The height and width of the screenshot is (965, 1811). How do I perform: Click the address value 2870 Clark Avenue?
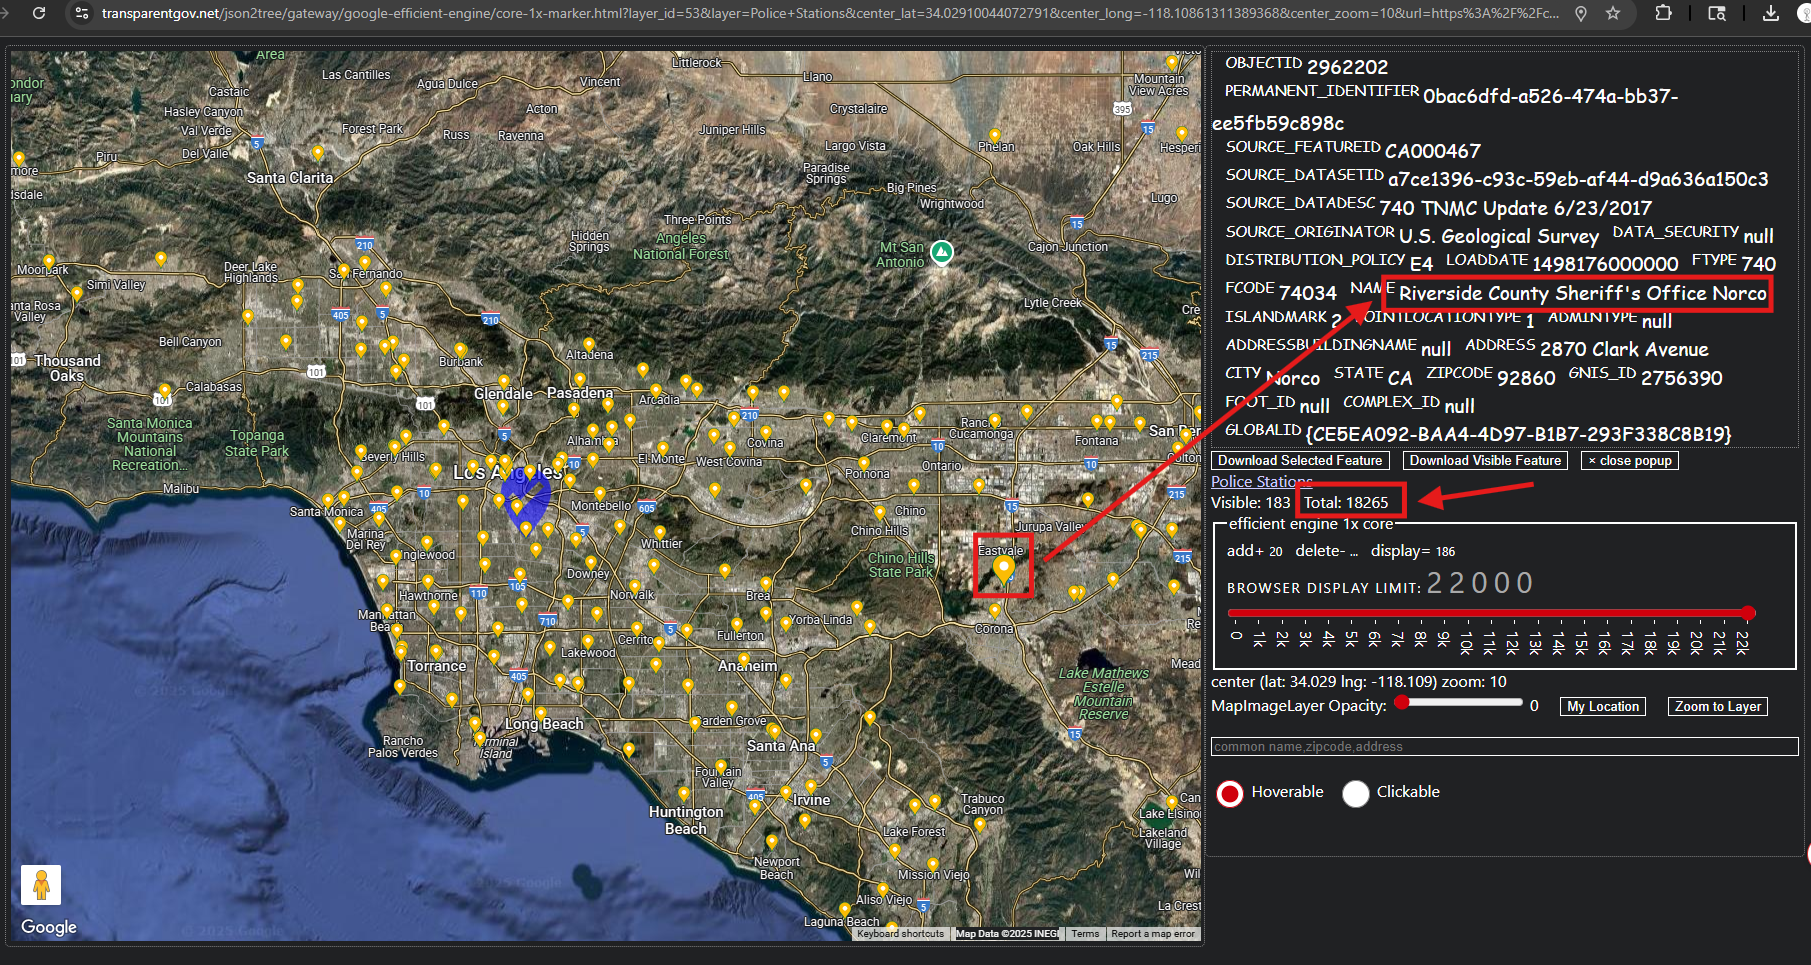point(1624,350)
